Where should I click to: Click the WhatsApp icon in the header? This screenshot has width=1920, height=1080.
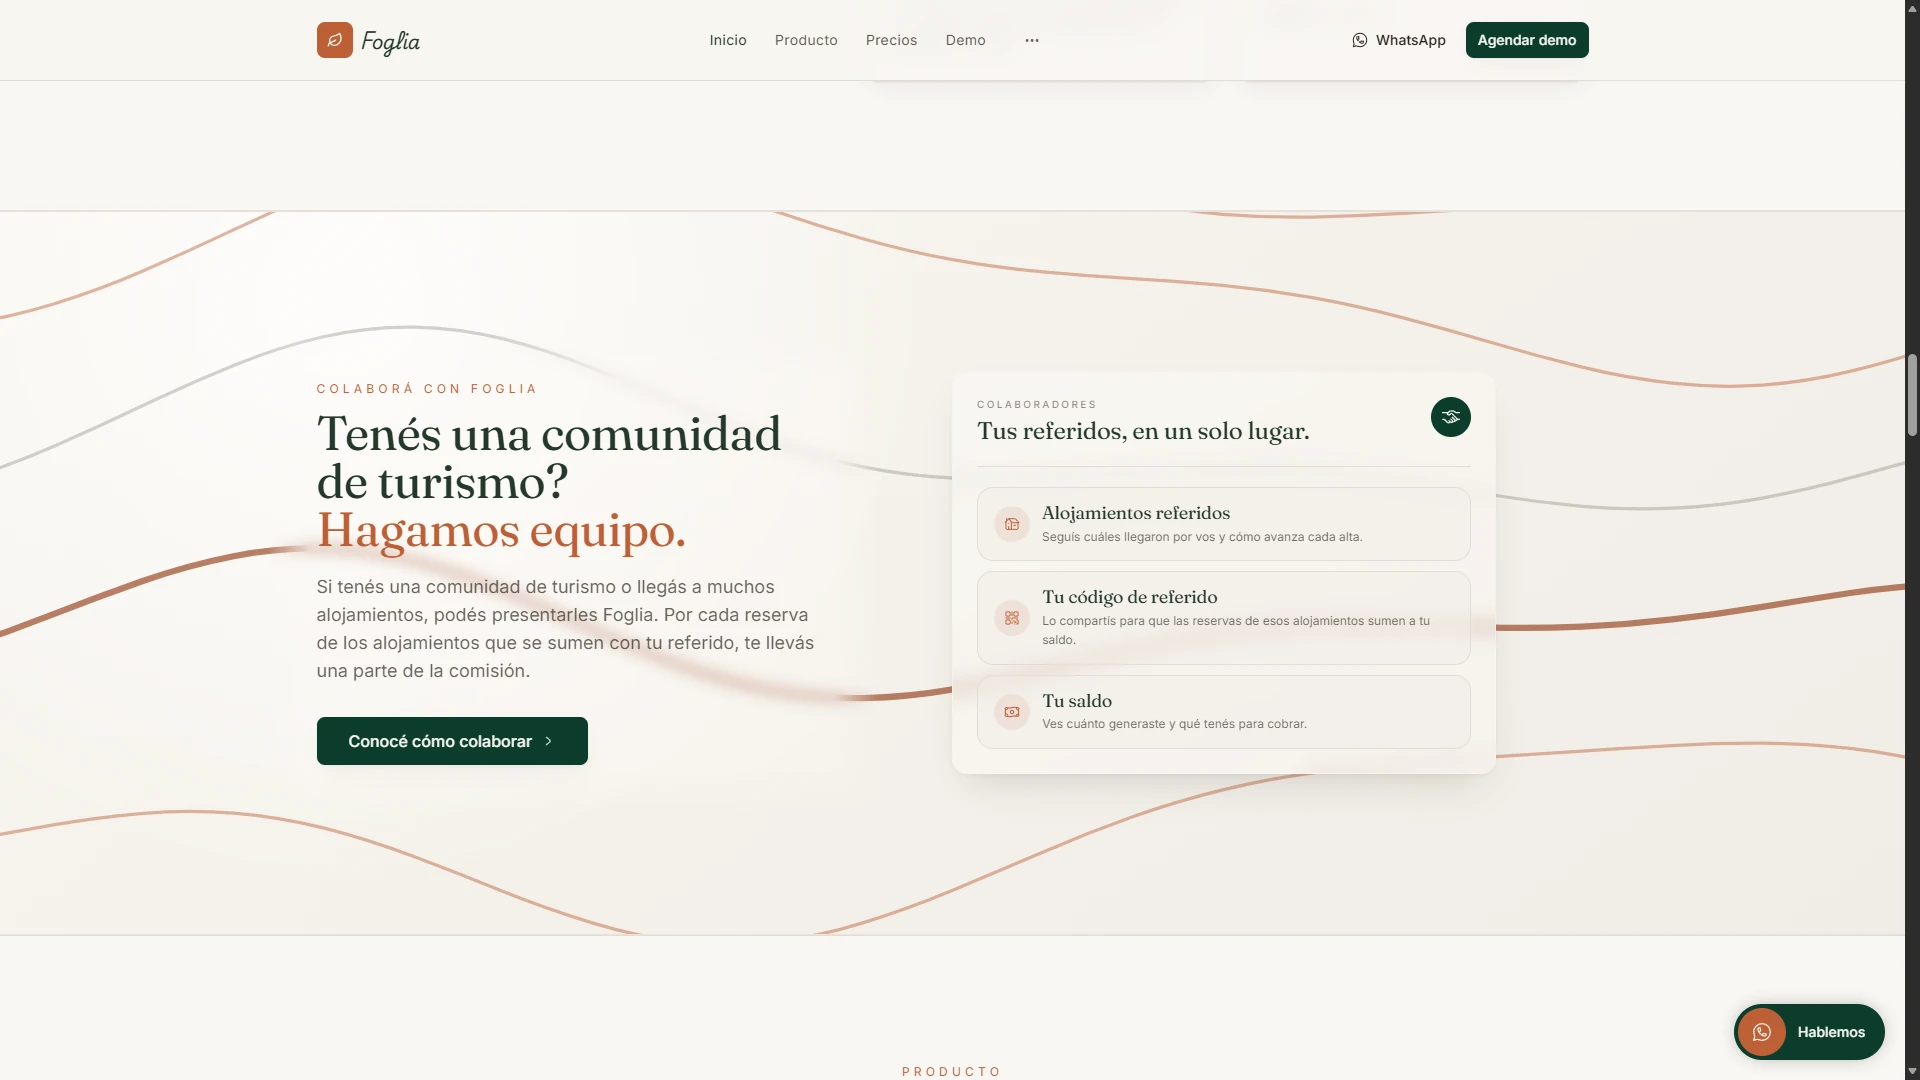pyautogui.click(x=1360, y=40)
